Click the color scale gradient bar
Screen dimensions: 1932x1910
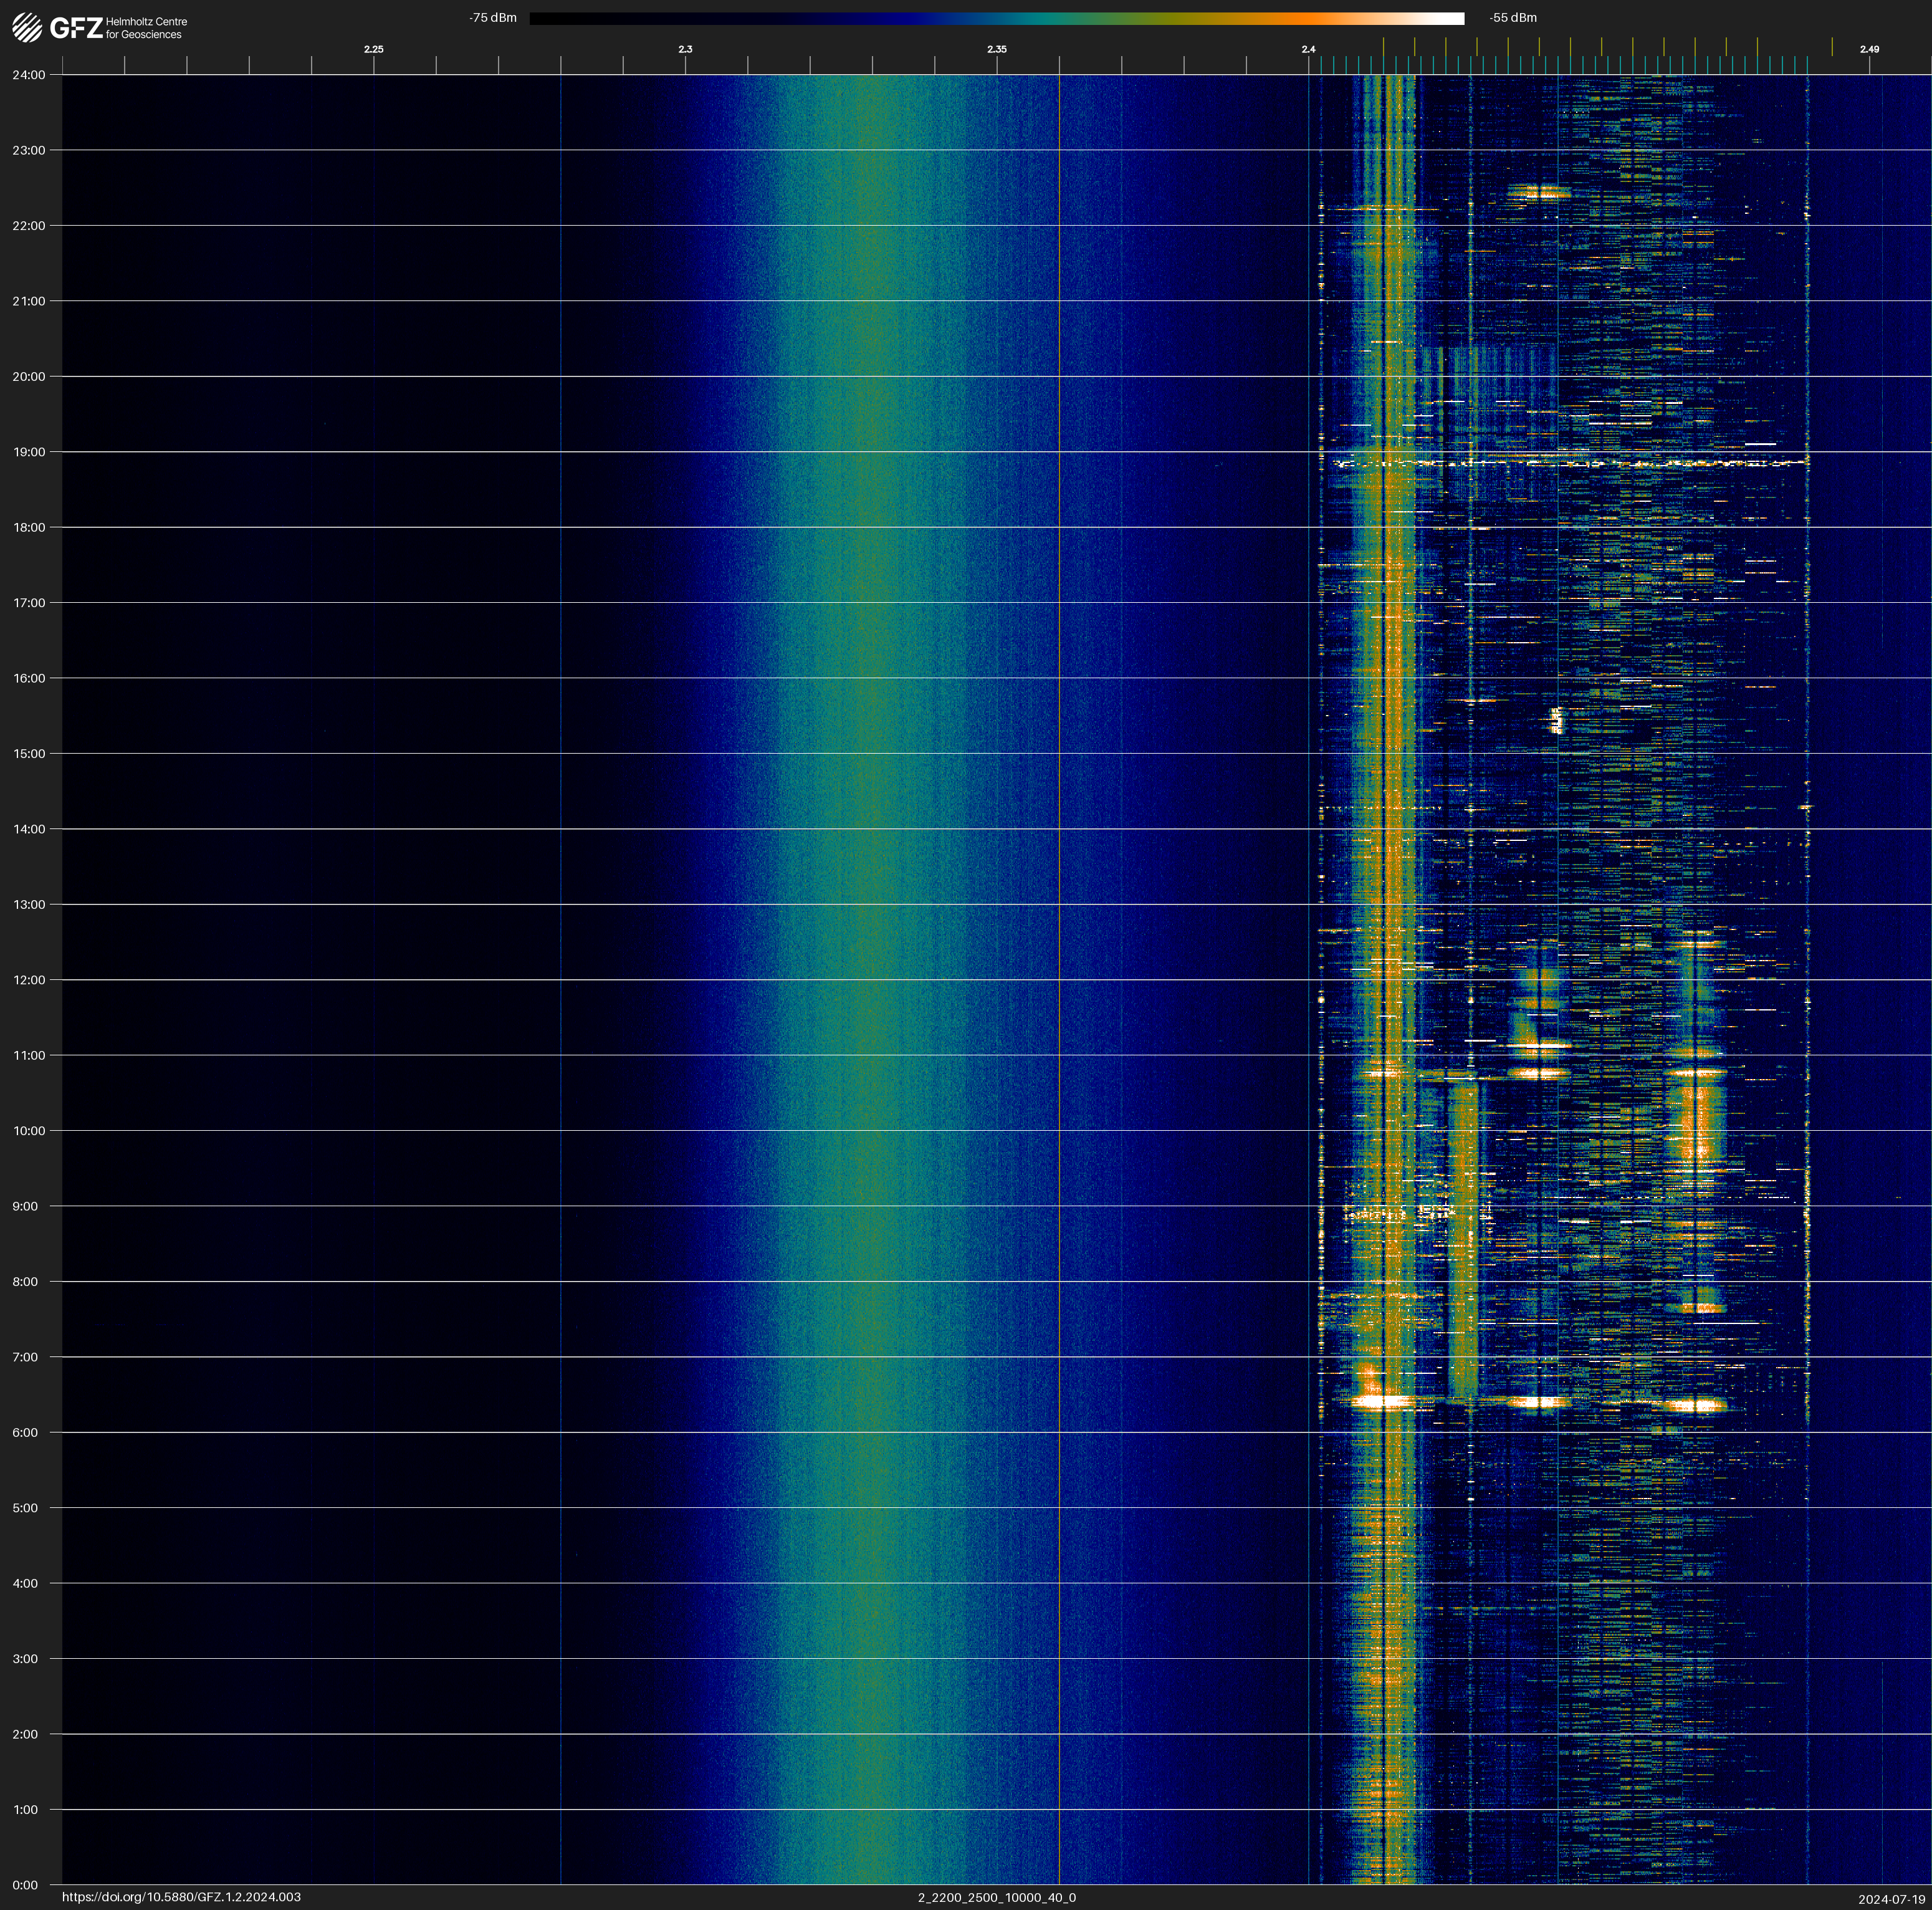coord(996,18)
